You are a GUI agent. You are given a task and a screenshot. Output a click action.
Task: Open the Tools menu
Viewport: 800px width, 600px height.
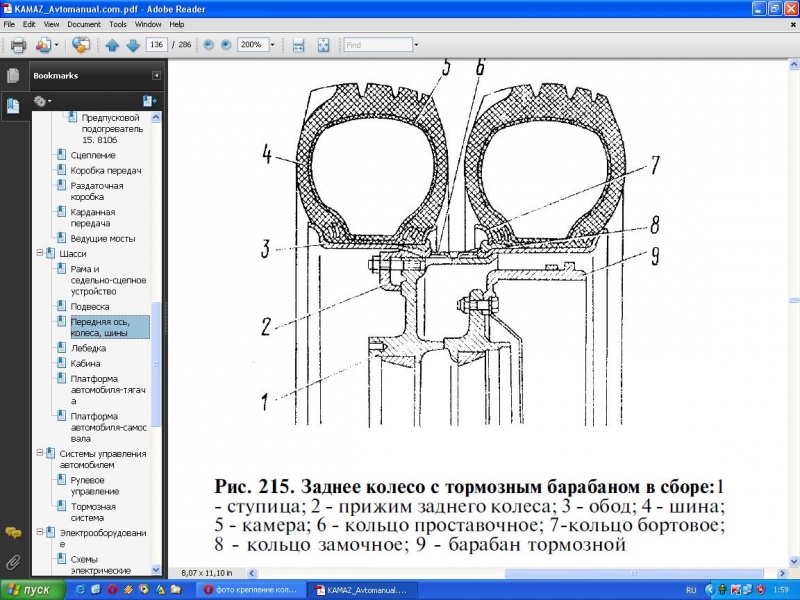118,23
